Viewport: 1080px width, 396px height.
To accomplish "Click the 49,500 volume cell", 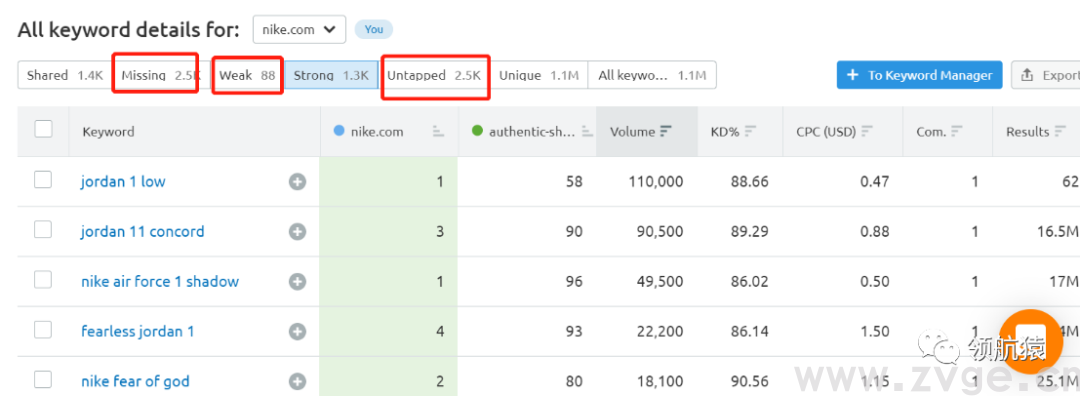I will [660, 282].
